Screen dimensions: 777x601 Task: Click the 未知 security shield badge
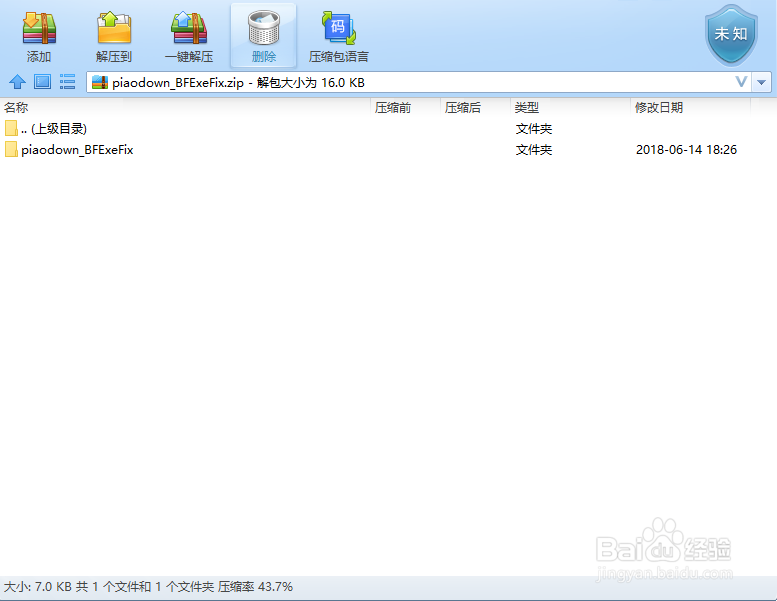coord(731,35)
